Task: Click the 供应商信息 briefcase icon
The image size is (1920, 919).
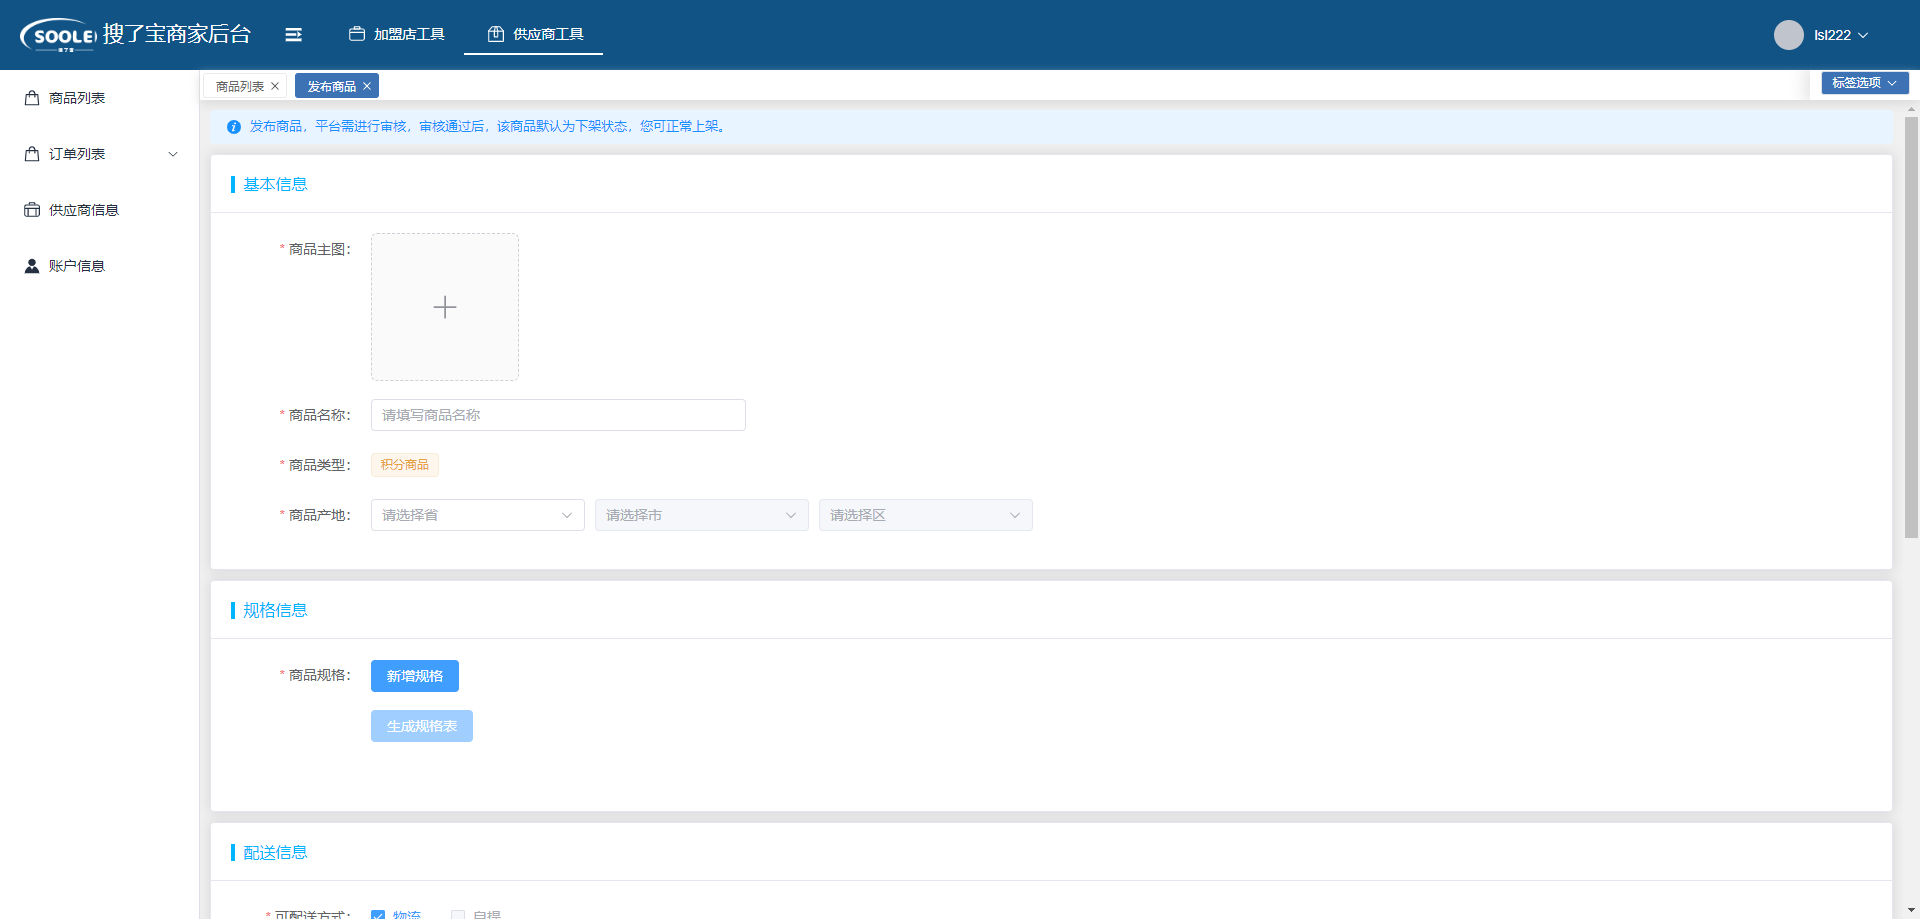Action: (x=32, y=210)
